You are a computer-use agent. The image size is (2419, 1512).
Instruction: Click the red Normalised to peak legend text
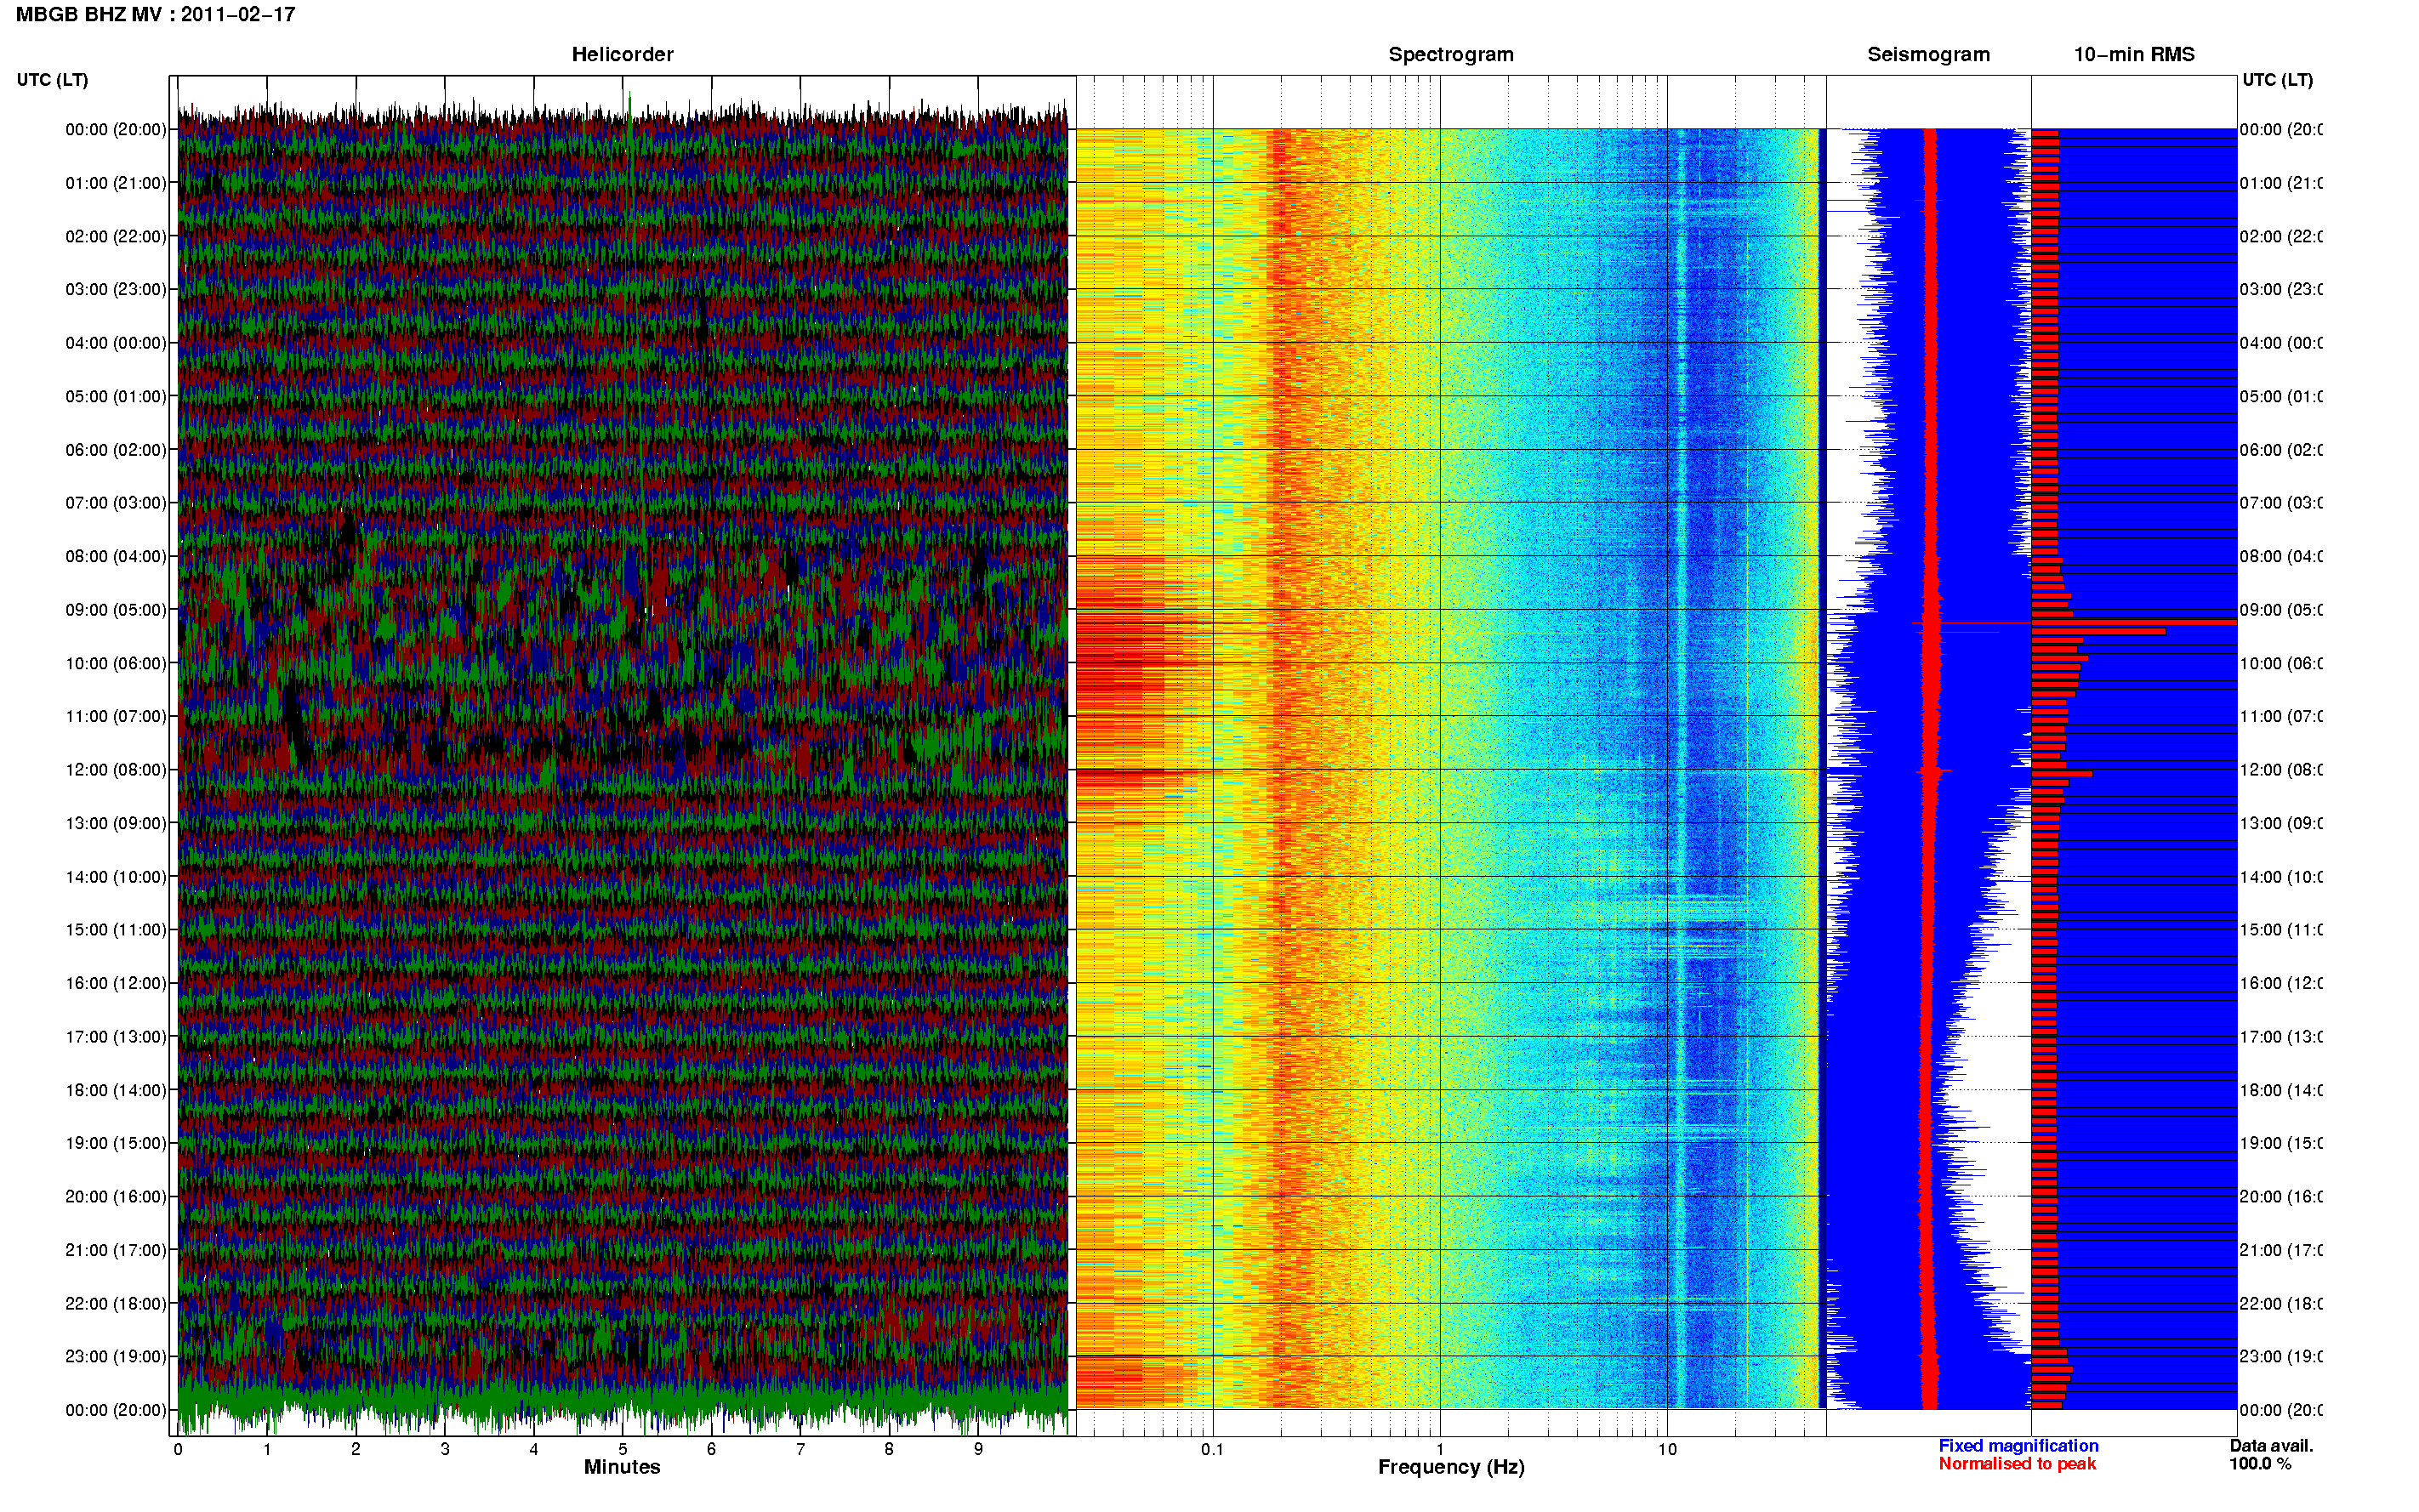pyautogui.click(x=2017, y=1464)
